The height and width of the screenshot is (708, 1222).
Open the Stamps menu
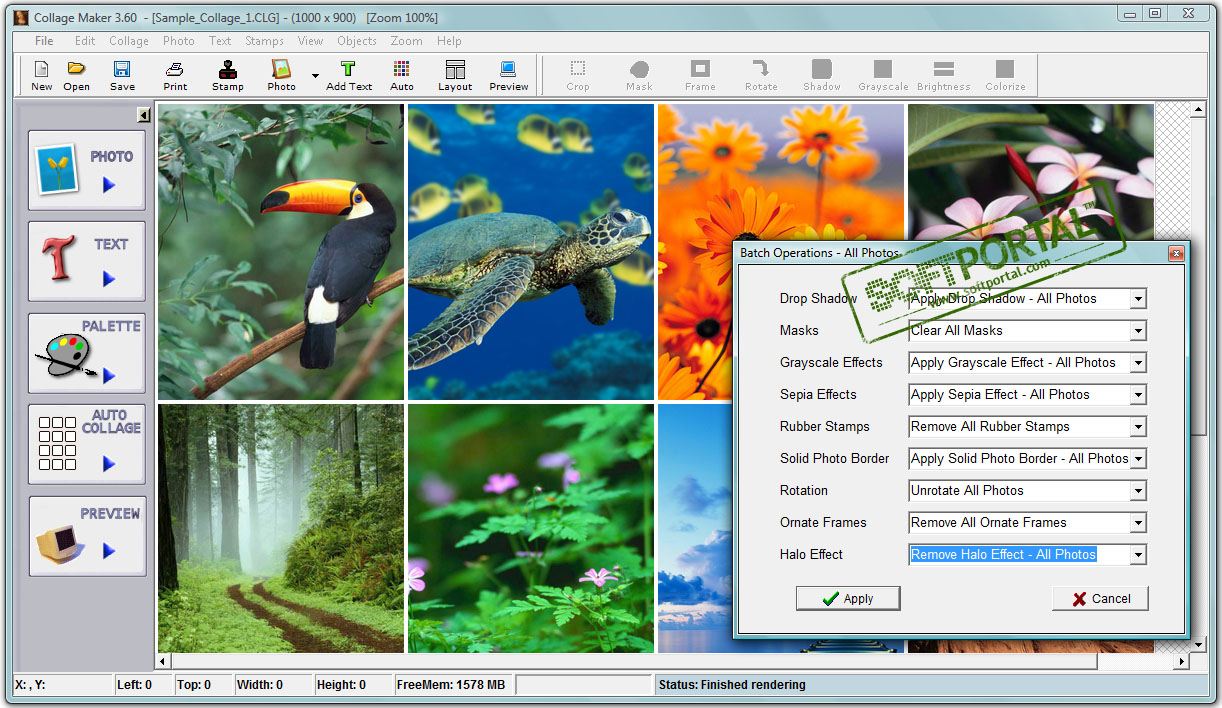pos(264,41)
